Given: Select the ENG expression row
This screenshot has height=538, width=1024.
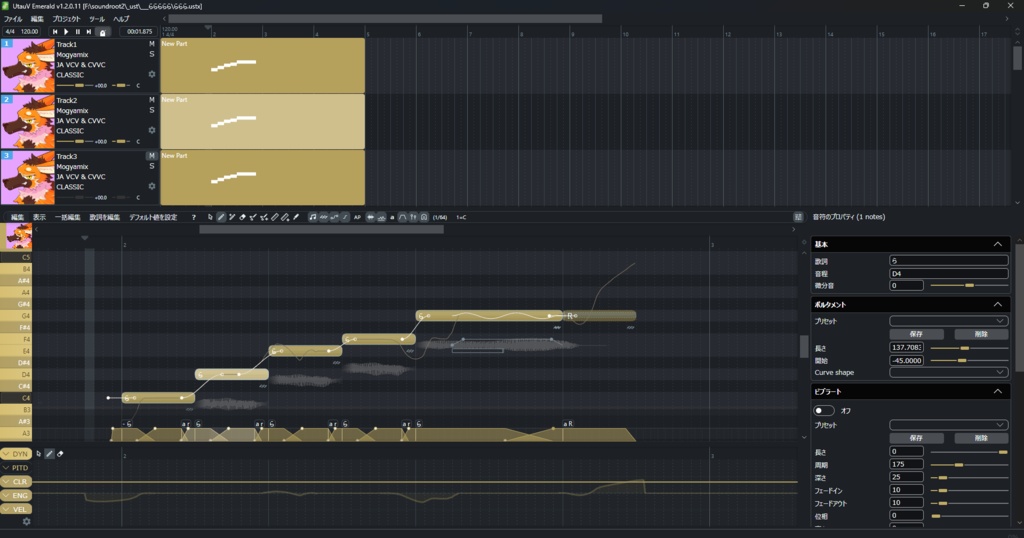Looking at the screenshot, I should tap(16, 496).
